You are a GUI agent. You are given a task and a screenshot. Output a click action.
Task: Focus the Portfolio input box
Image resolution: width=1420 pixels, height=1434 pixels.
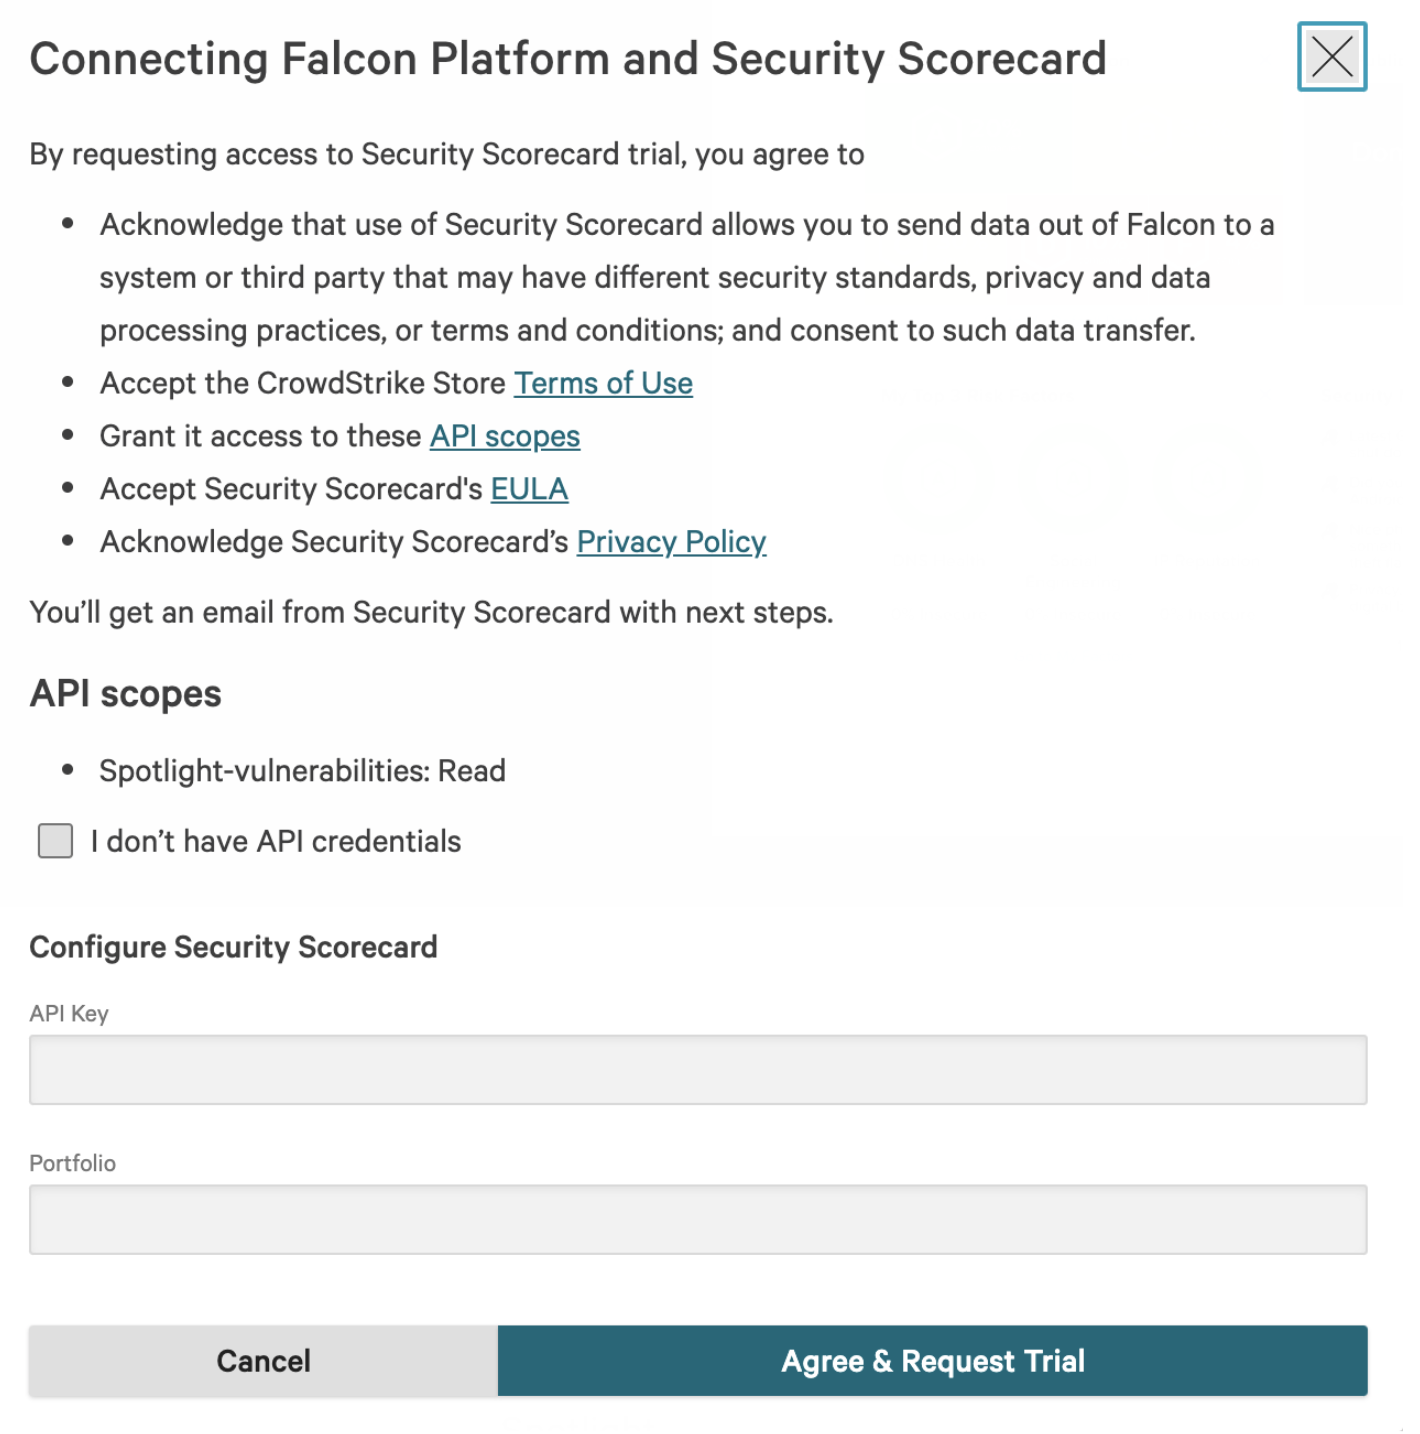(x=698, y=1218)
